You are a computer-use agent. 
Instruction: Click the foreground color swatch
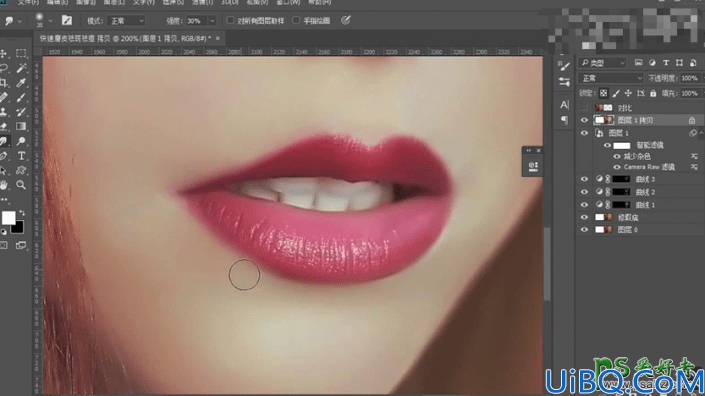(9, 218)
